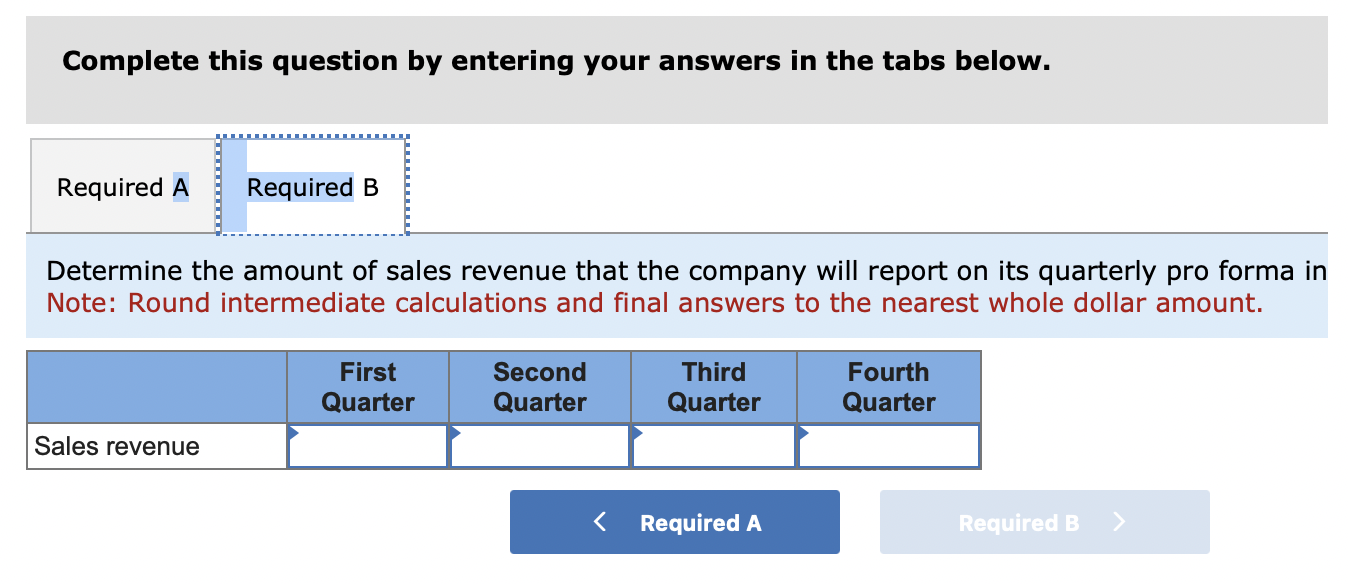Click the grayed Required B navigation button
Viewport: 1348px width, 584px height.
click(x=1044, y=521)
